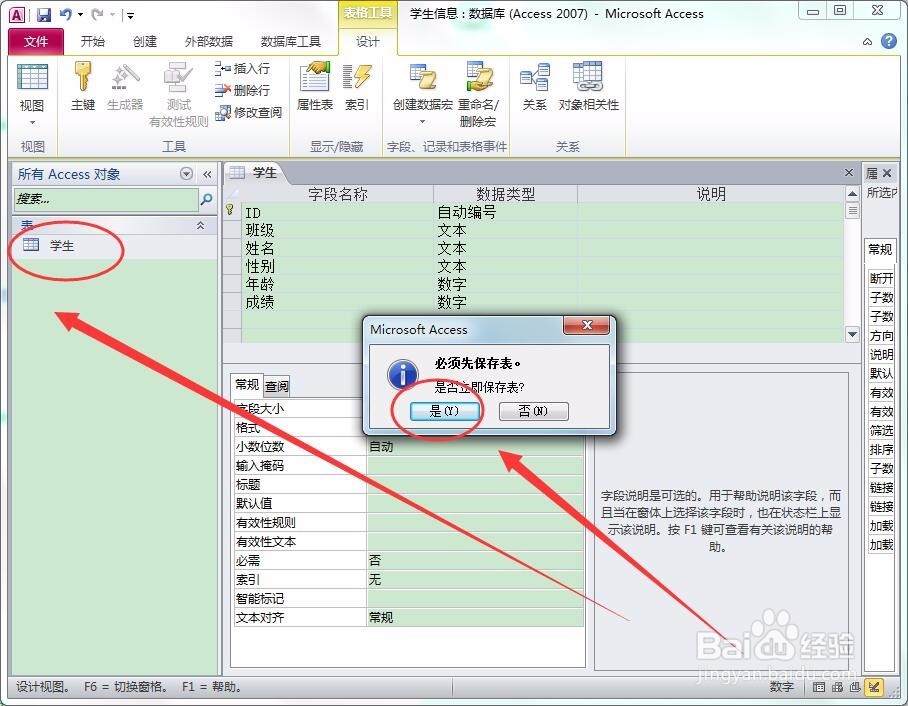Click Insert Rows (插入行)
908x706 pixels.
coord(242,68)
